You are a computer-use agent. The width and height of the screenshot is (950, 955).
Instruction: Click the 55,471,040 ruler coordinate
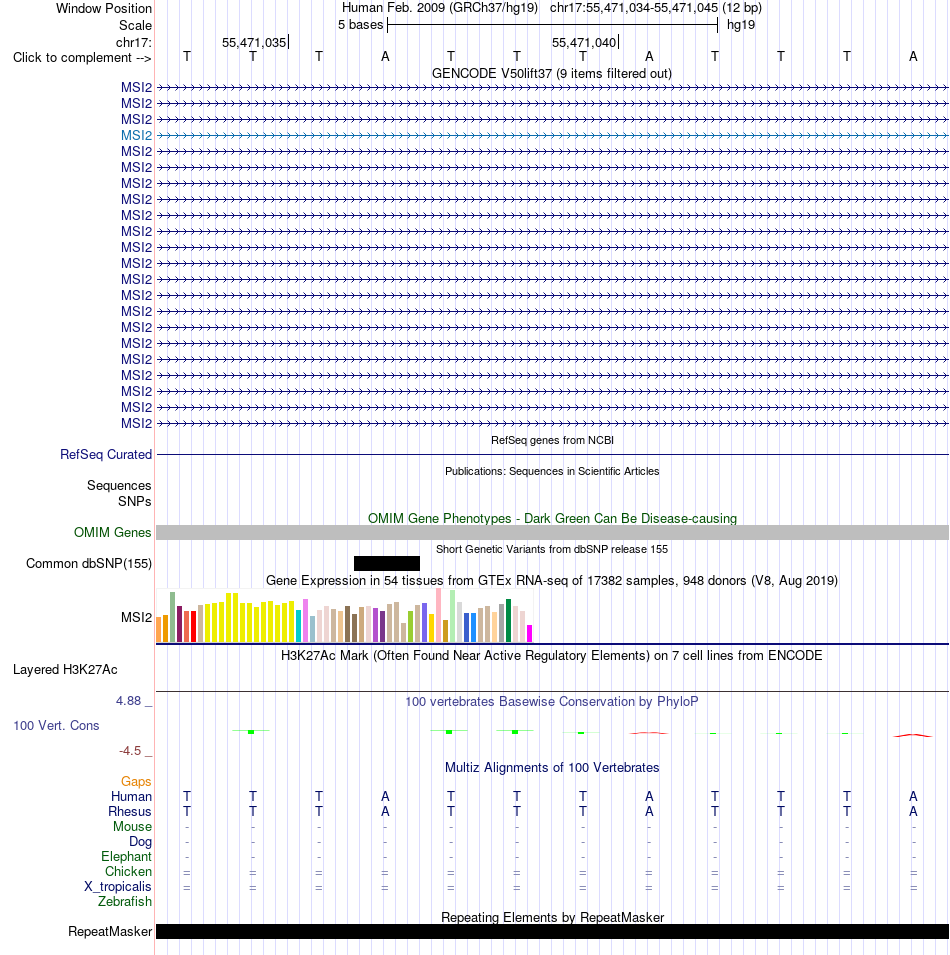tap(584, 43)
